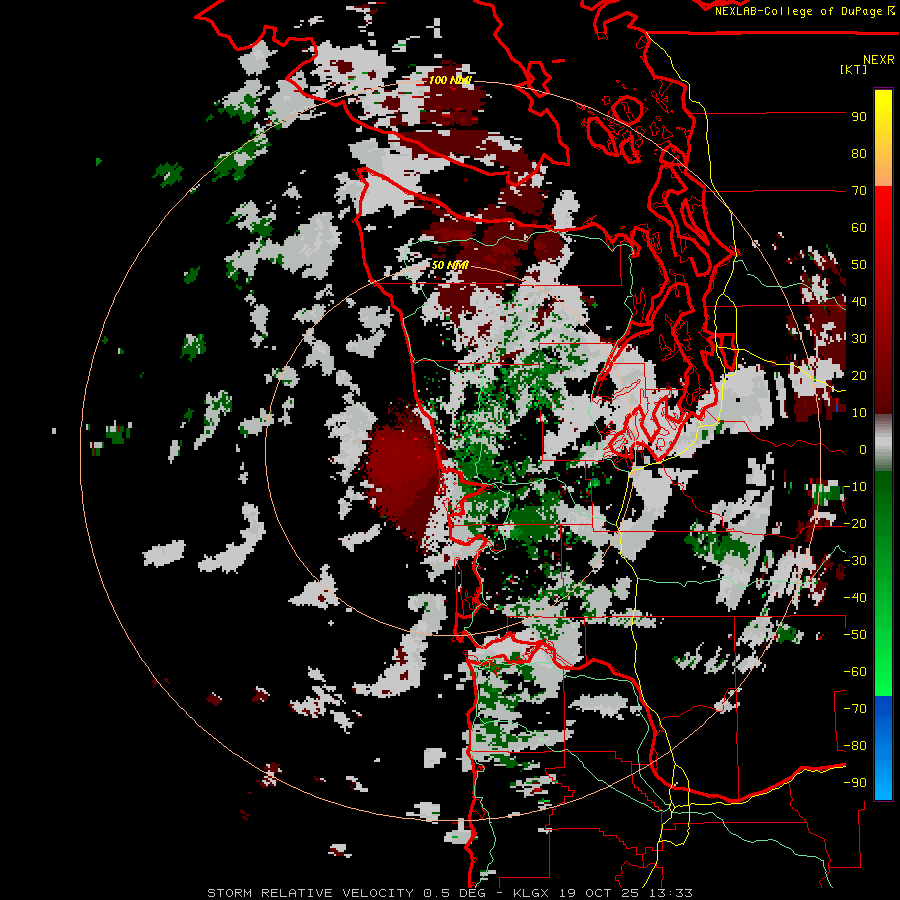Pick the blue segment of the color bar
The image size is (900, 900).
click(x=883, y=748)
